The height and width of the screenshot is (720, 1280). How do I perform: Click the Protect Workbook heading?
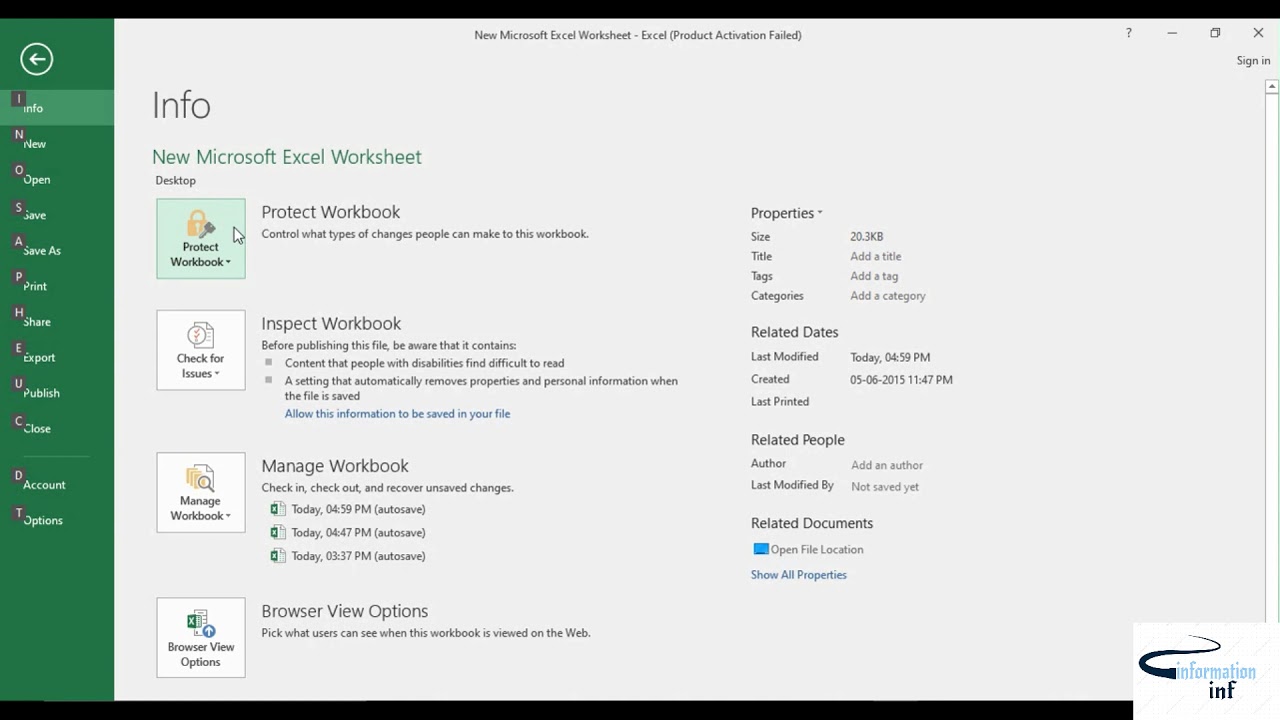point(331,212)
